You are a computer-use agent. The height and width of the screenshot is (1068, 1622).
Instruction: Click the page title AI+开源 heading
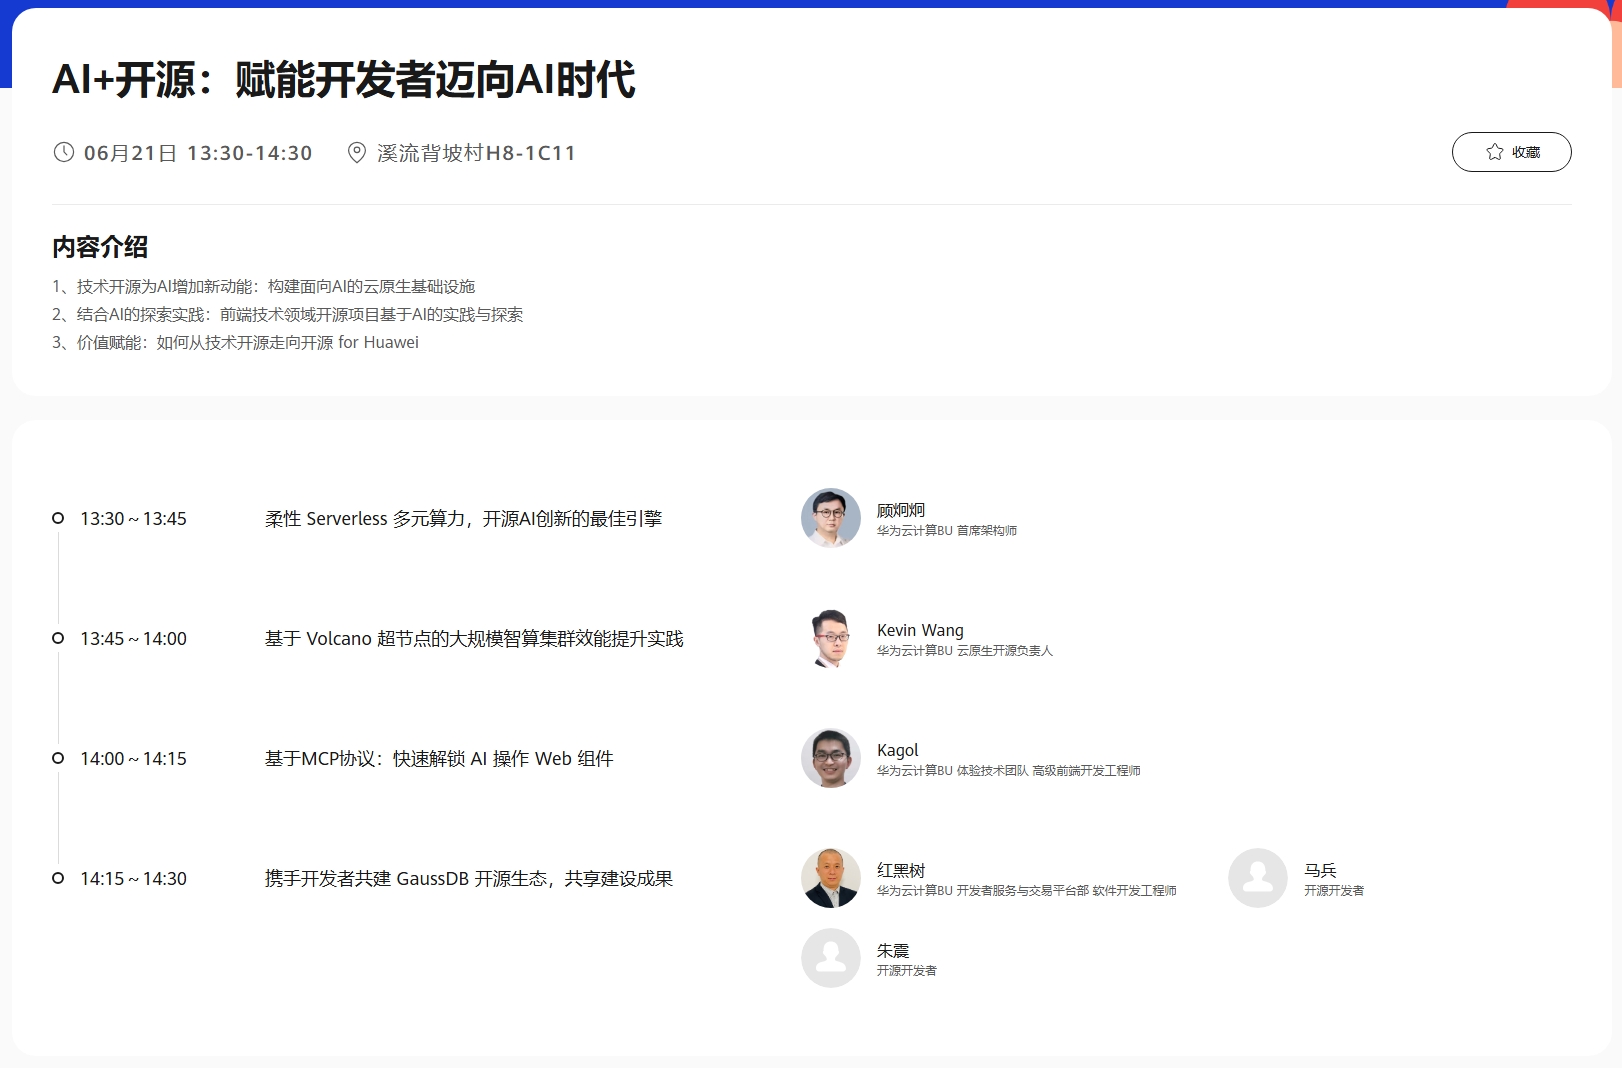[344, 80]
